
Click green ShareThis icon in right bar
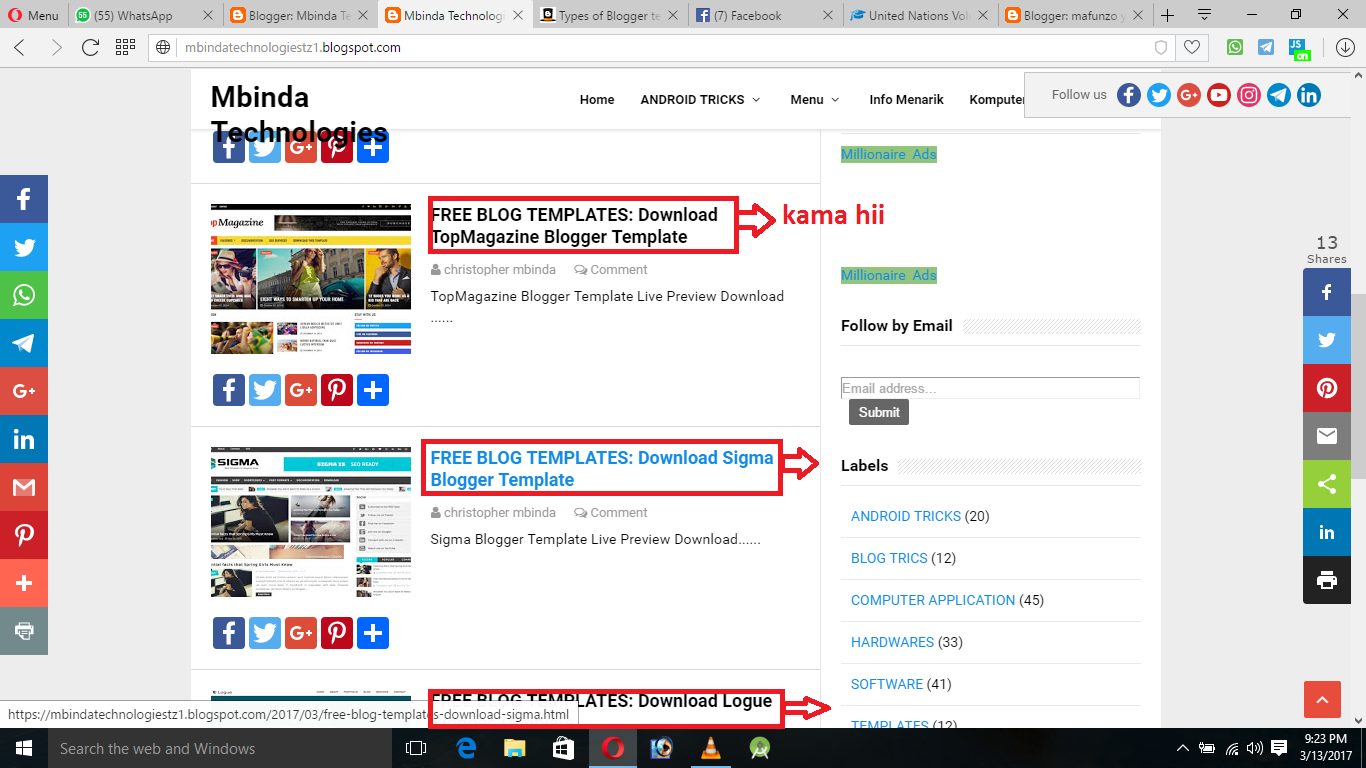(1327, 484)
